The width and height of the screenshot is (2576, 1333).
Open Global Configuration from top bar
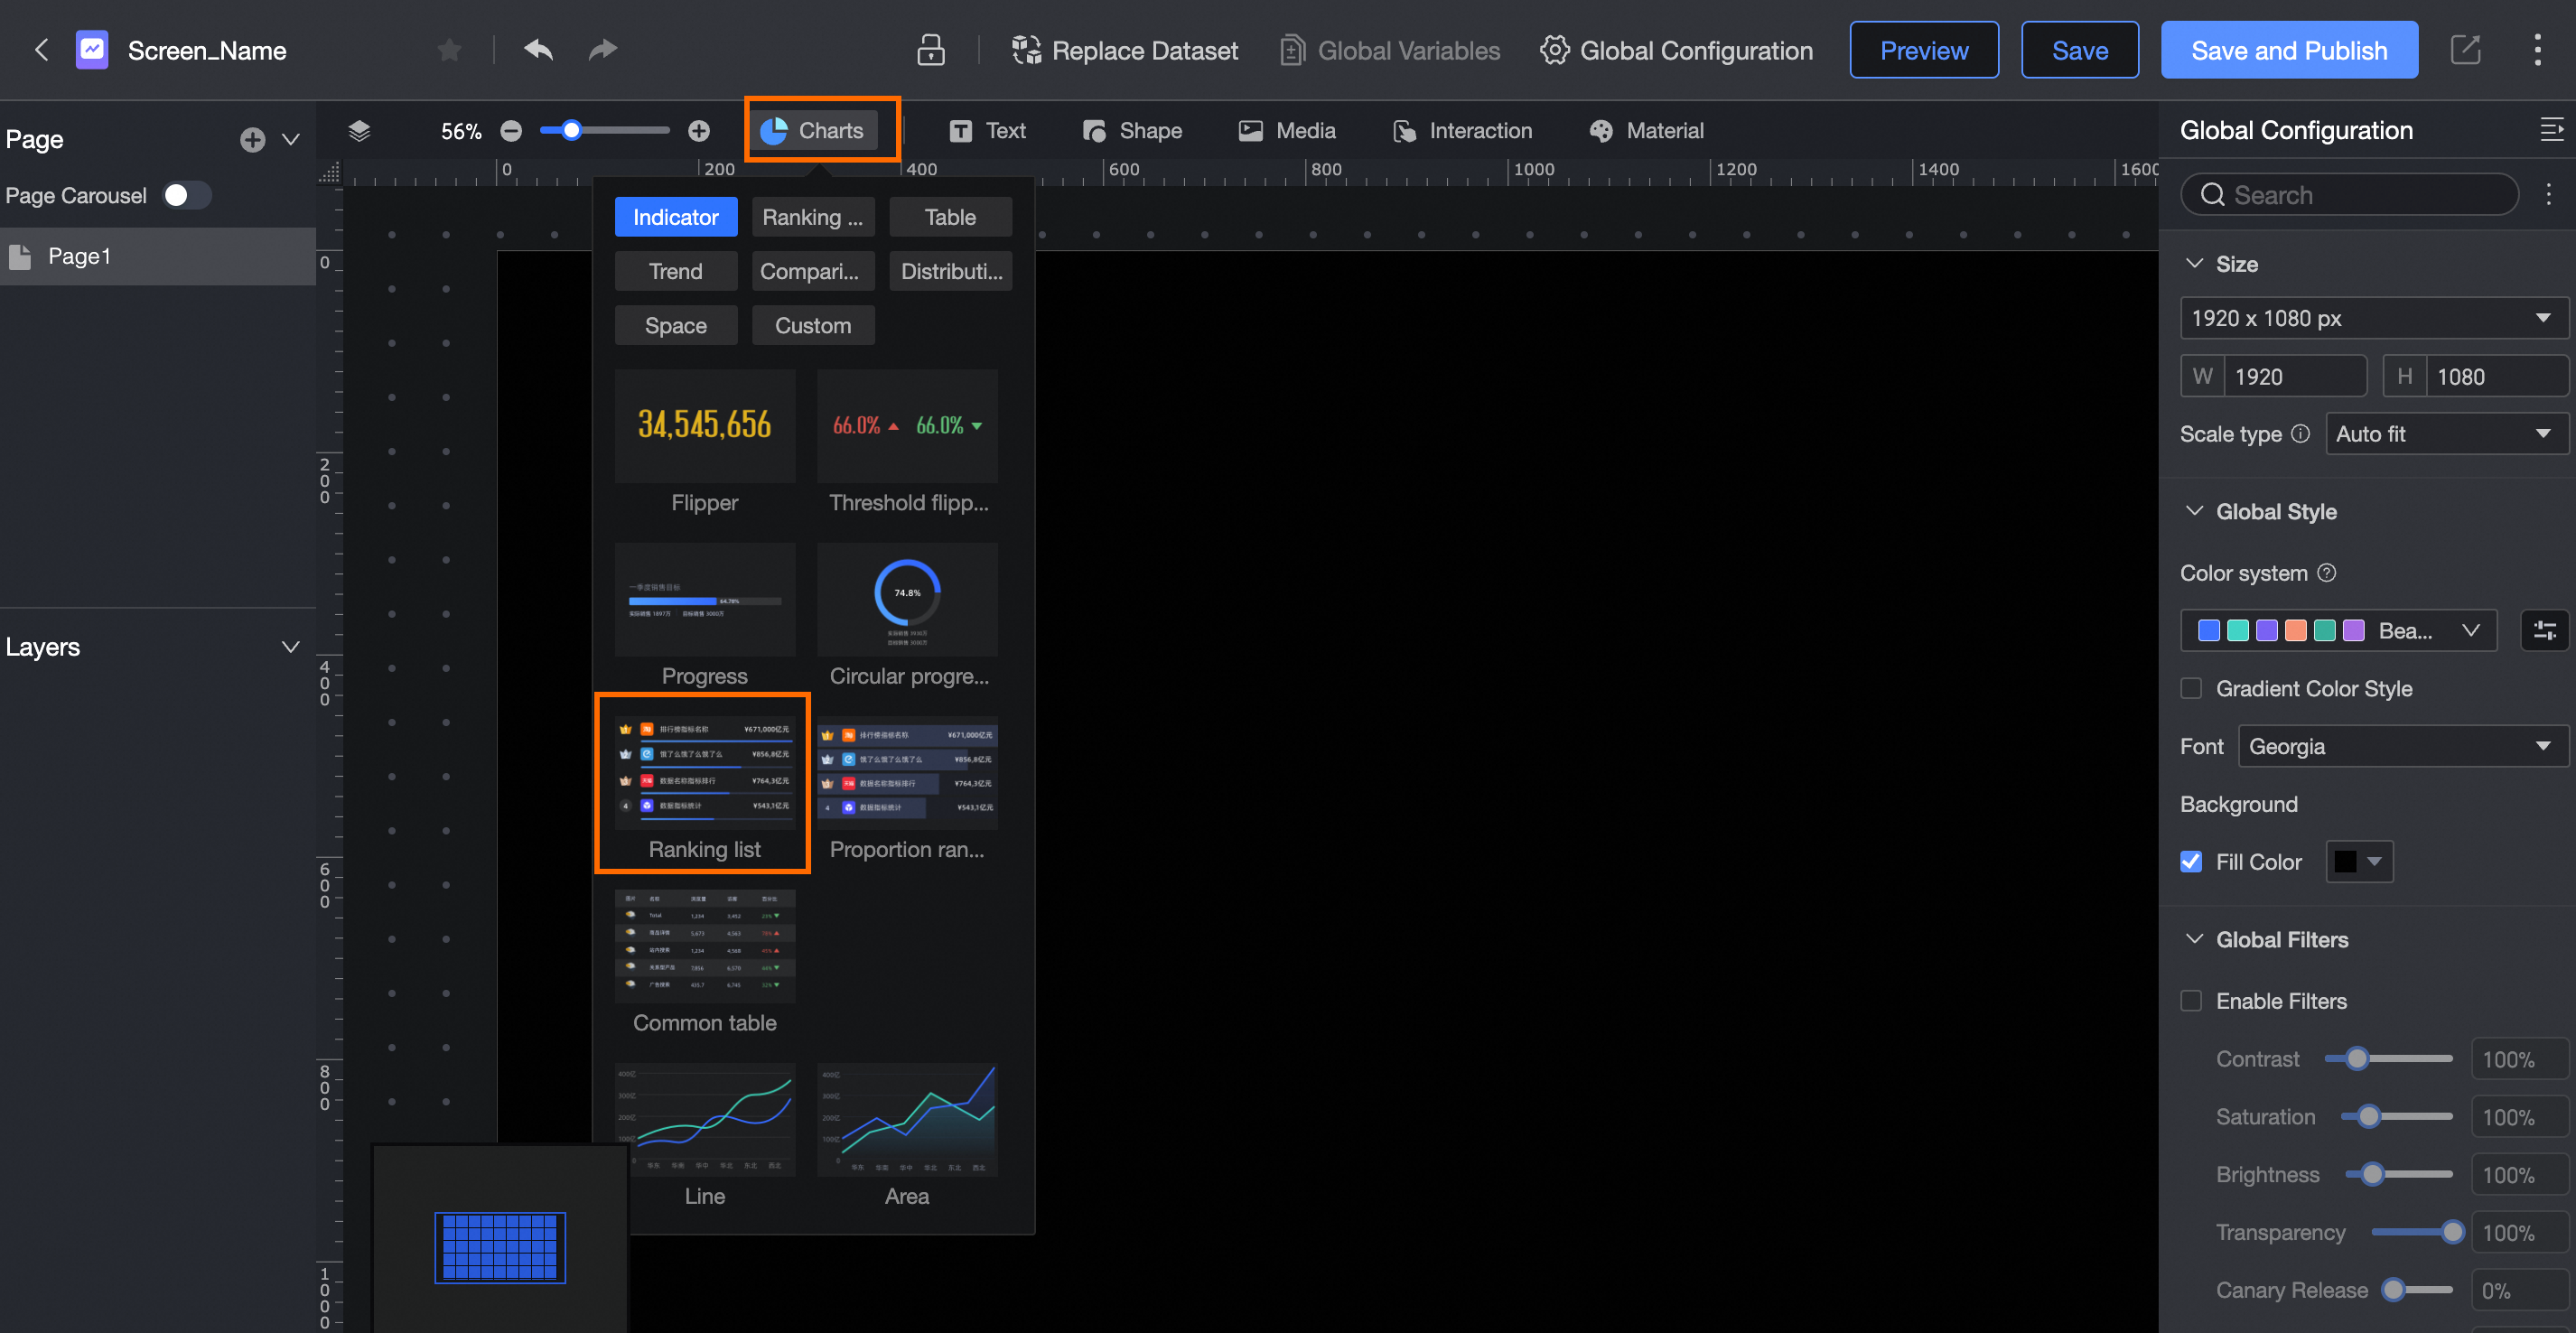pos(1676,50)
